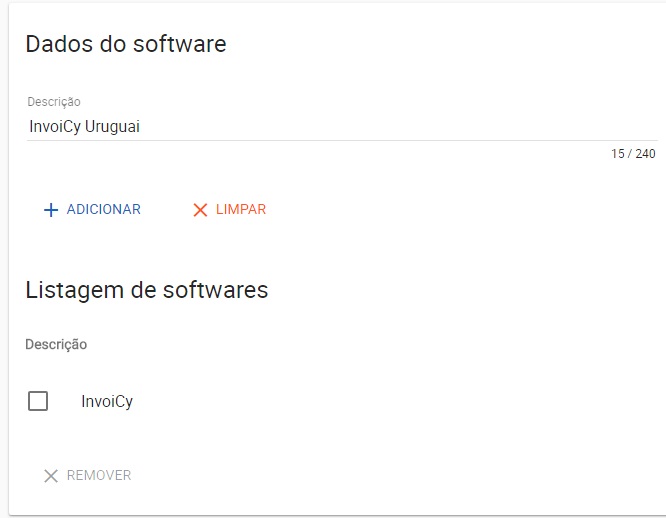
Task: Click the word InvoiCy in the description input
Action: pos(55,127)
